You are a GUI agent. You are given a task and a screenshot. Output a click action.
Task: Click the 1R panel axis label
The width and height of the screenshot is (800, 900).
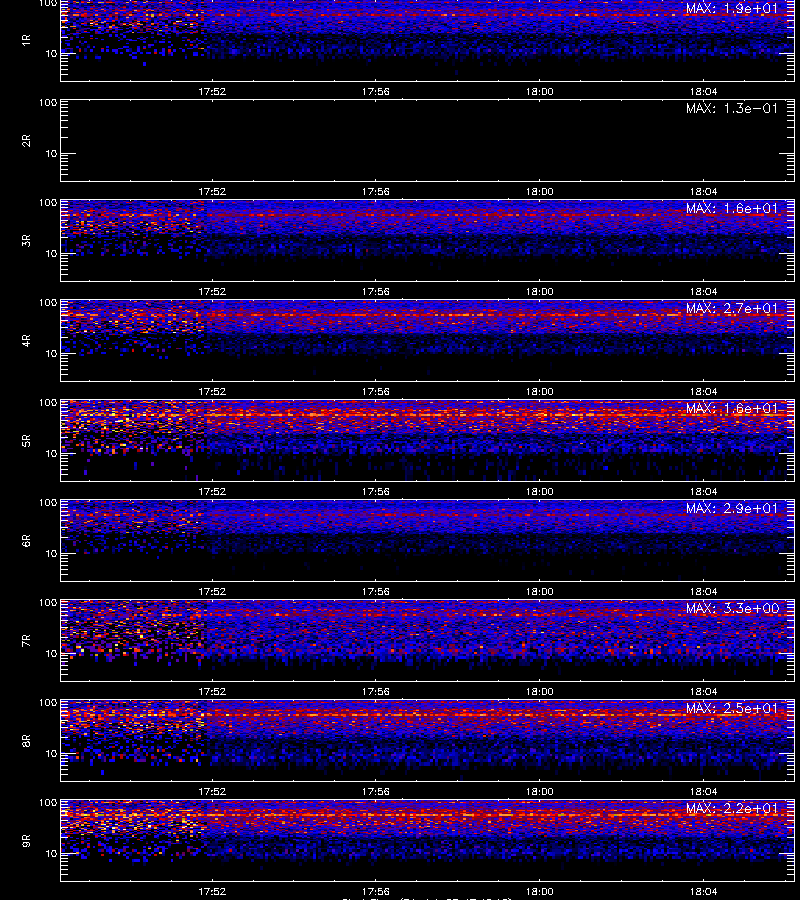[x=26, y=40]
